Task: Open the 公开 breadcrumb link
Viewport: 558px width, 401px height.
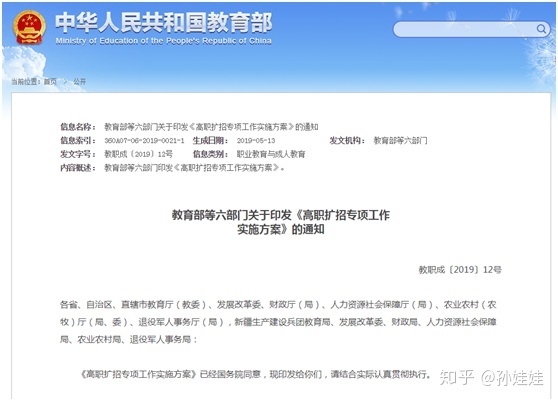Action: (x=79, y=81)
